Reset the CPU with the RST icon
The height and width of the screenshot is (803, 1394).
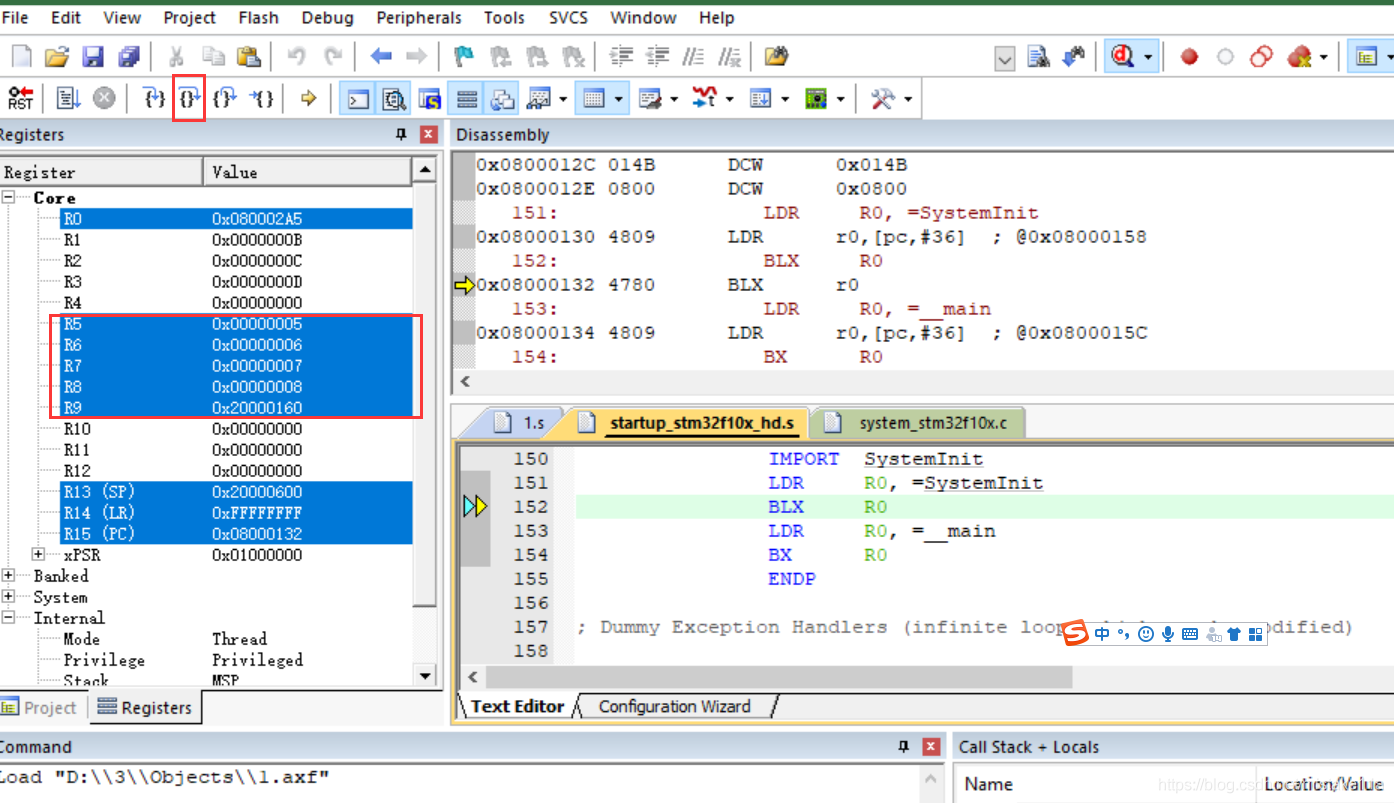coord(20,98)
